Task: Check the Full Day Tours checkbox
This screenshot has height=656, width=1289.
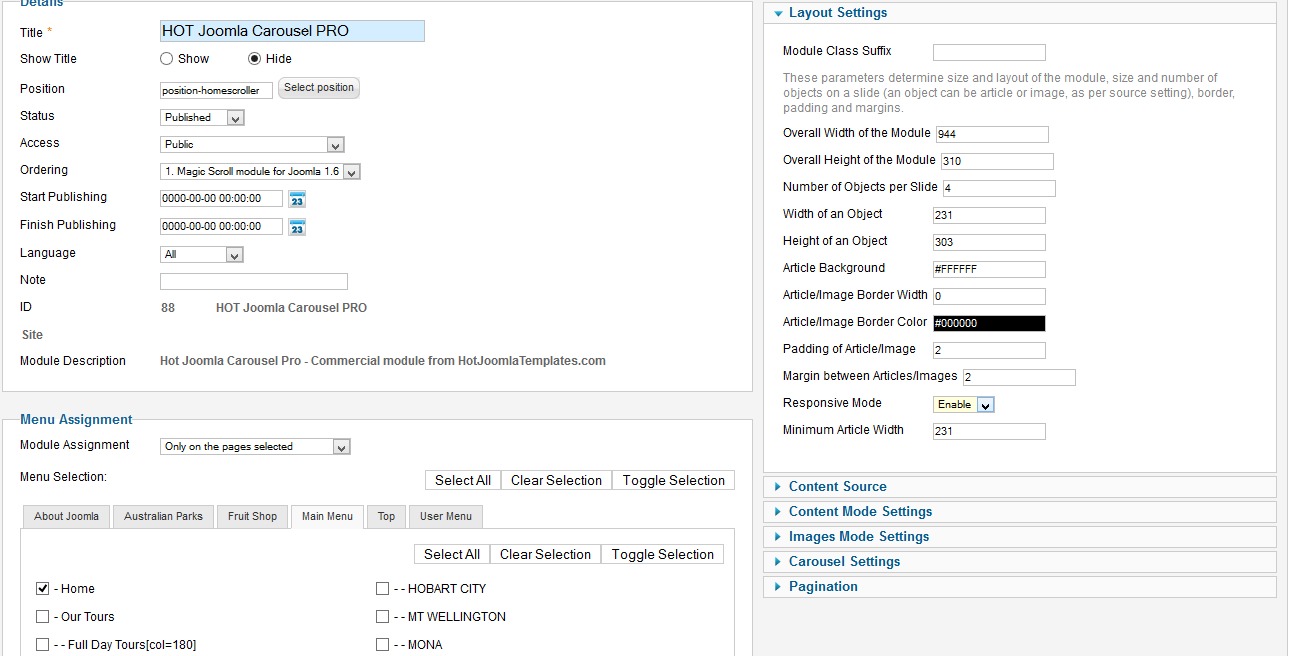Action: 43,645
